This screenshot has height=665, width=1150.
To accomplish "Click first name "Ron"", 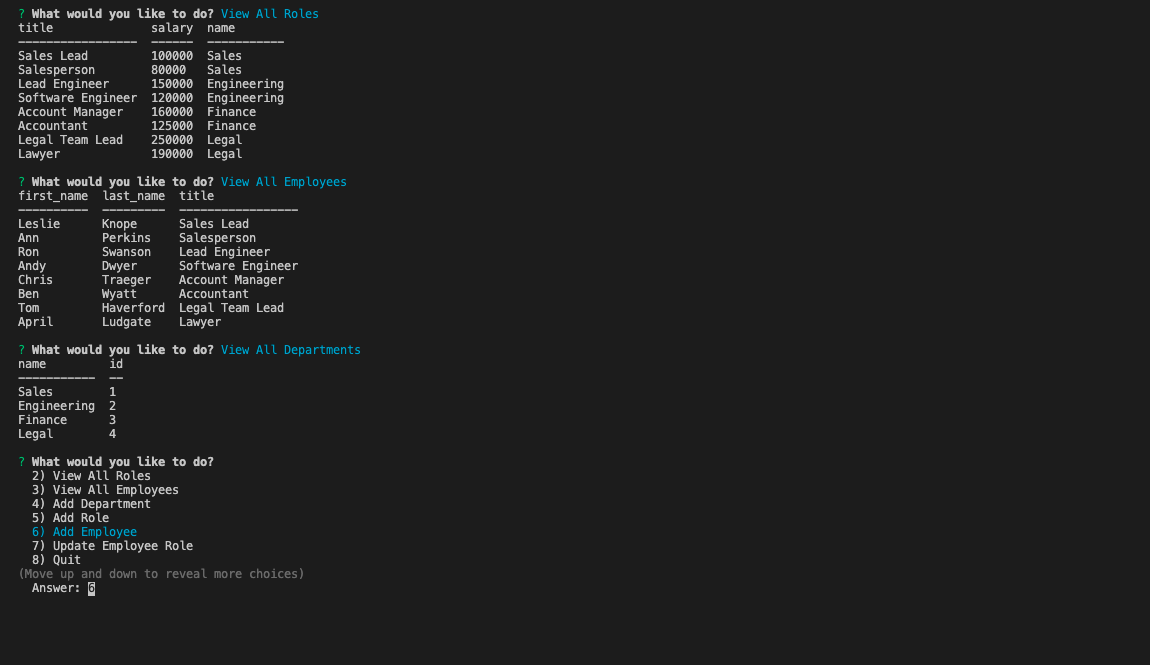I will pyautogui.click(x=29, y=251).
